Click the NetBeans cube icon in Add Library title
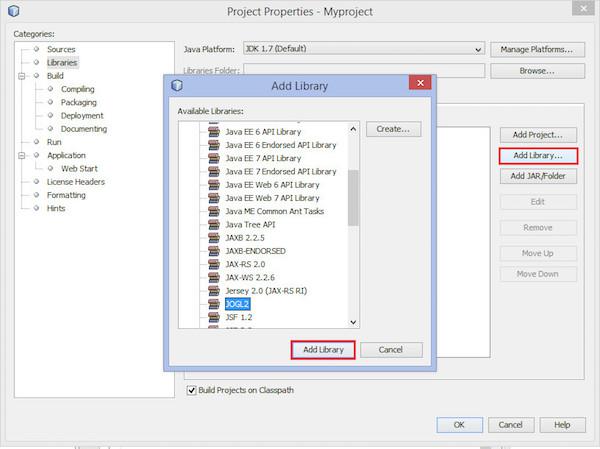Viewport: 600px width, 449px height. 177,85
